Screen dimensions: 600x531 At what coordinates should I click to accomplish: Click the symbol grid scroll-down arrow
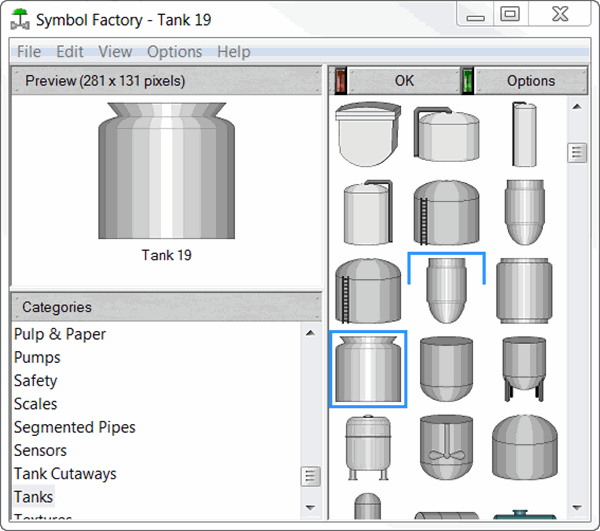577,508
